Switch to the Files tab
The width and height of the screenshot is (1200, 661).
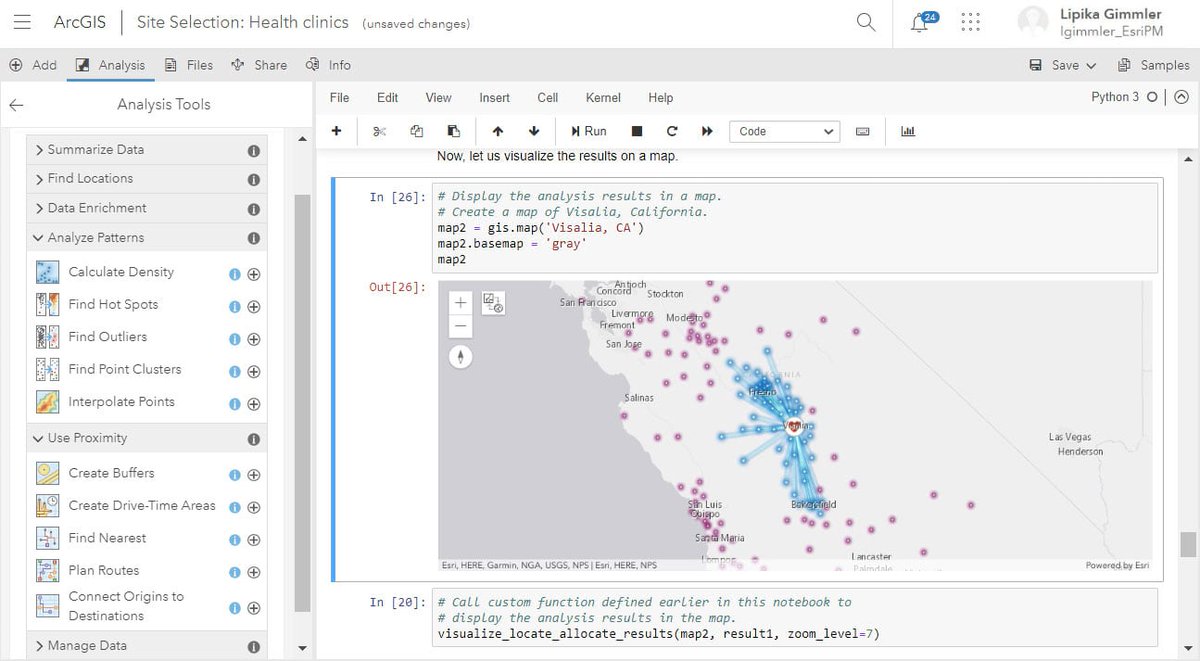pyautogui.click(x=188, y=64)
